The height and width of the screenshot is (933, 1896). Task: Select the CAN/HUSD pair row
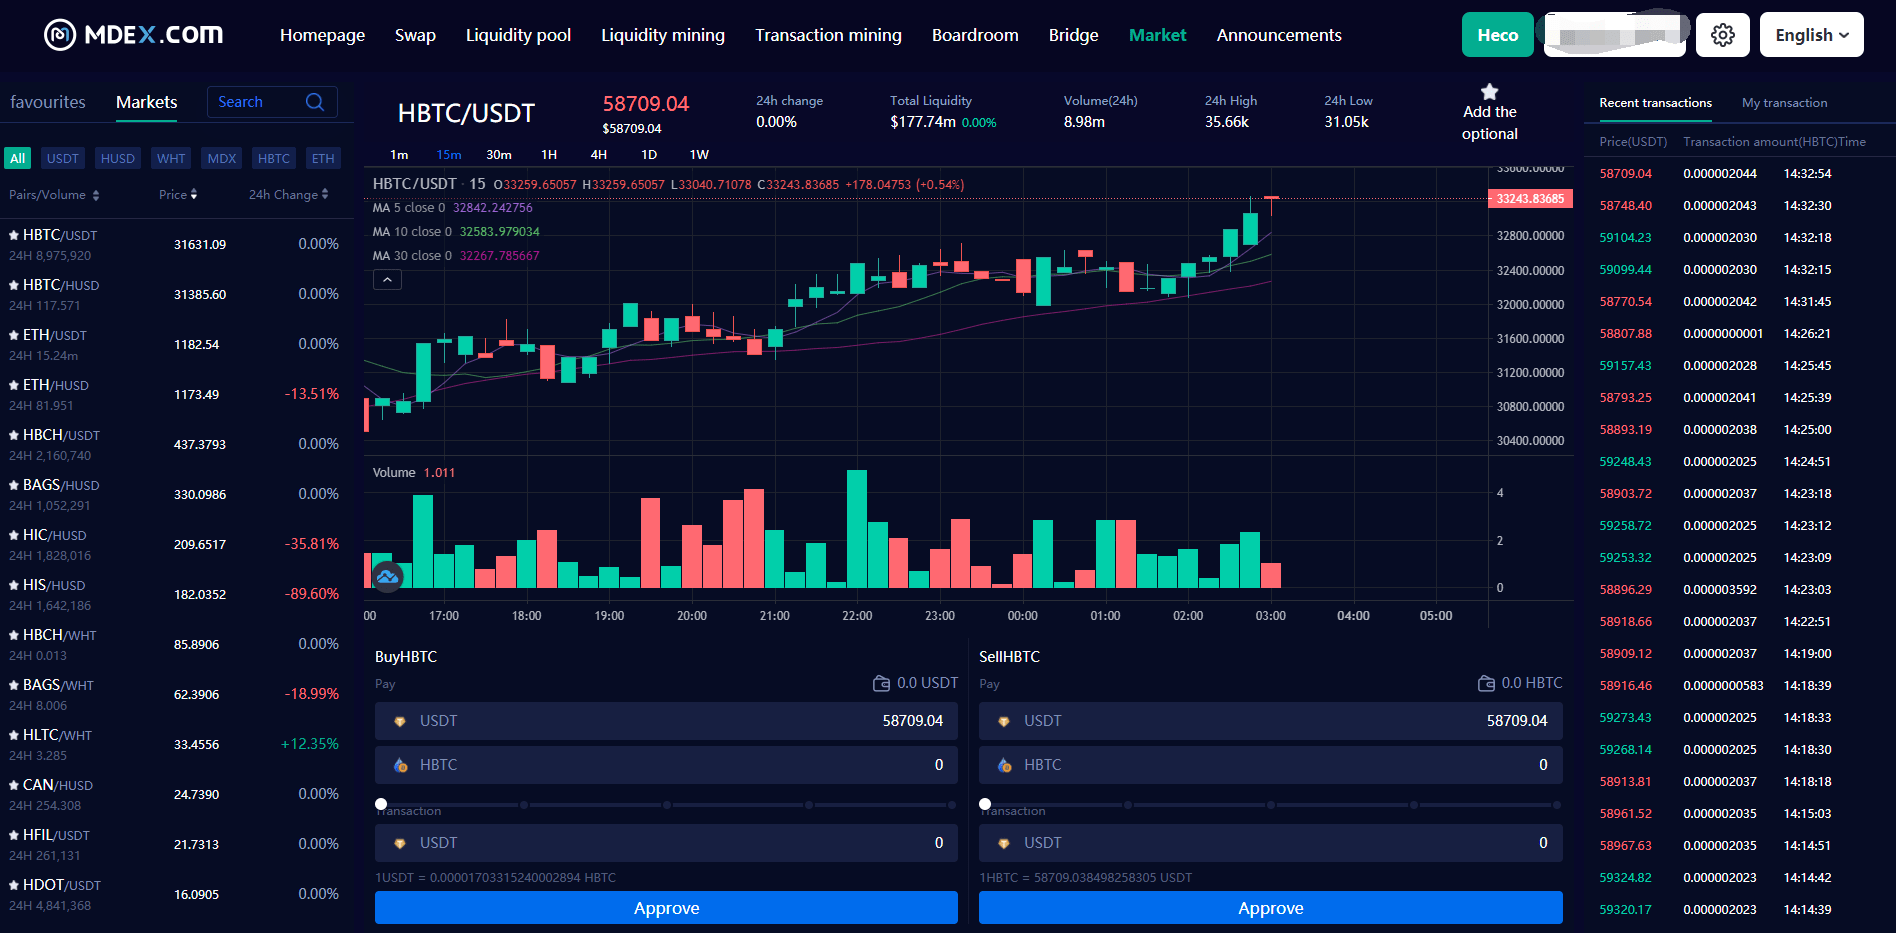click(x=176, y=795)
